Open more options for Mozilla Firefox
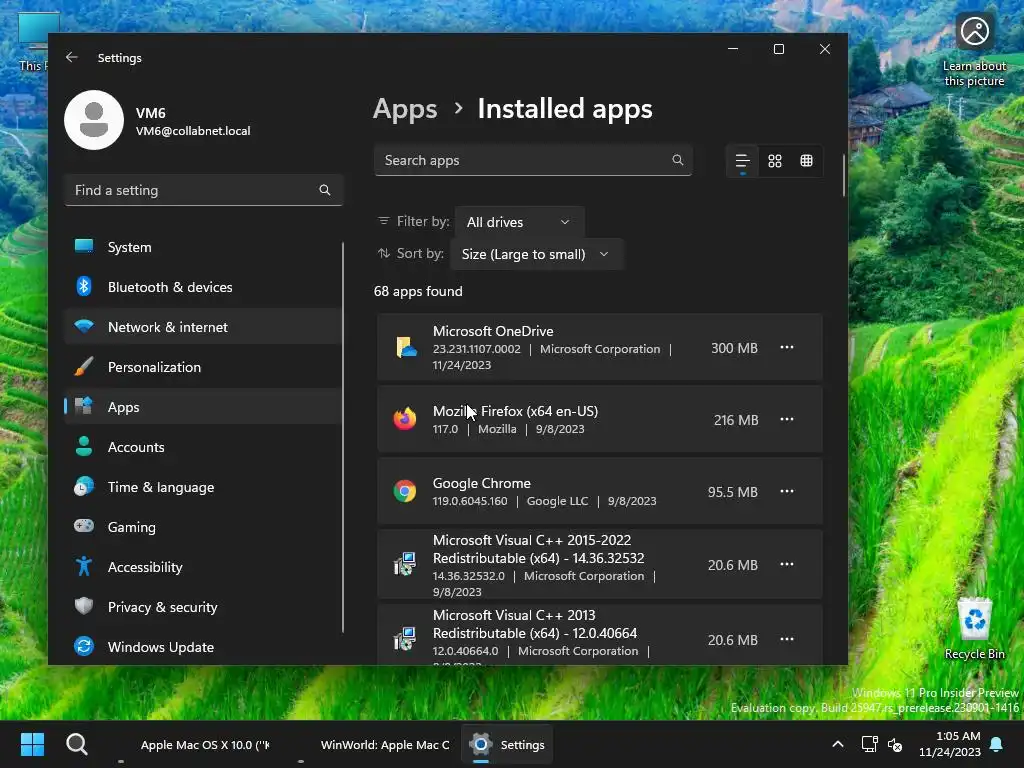 coord(787,419)
